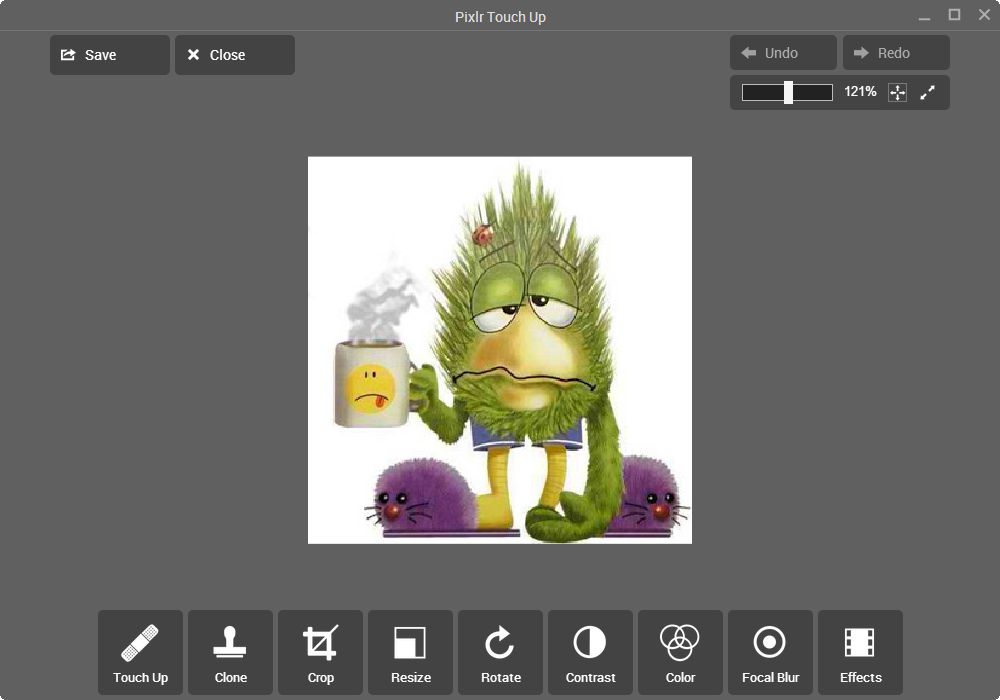Open the Crop tool
1000x700 pixels.
pyautogui.click(x=320, y=652)
